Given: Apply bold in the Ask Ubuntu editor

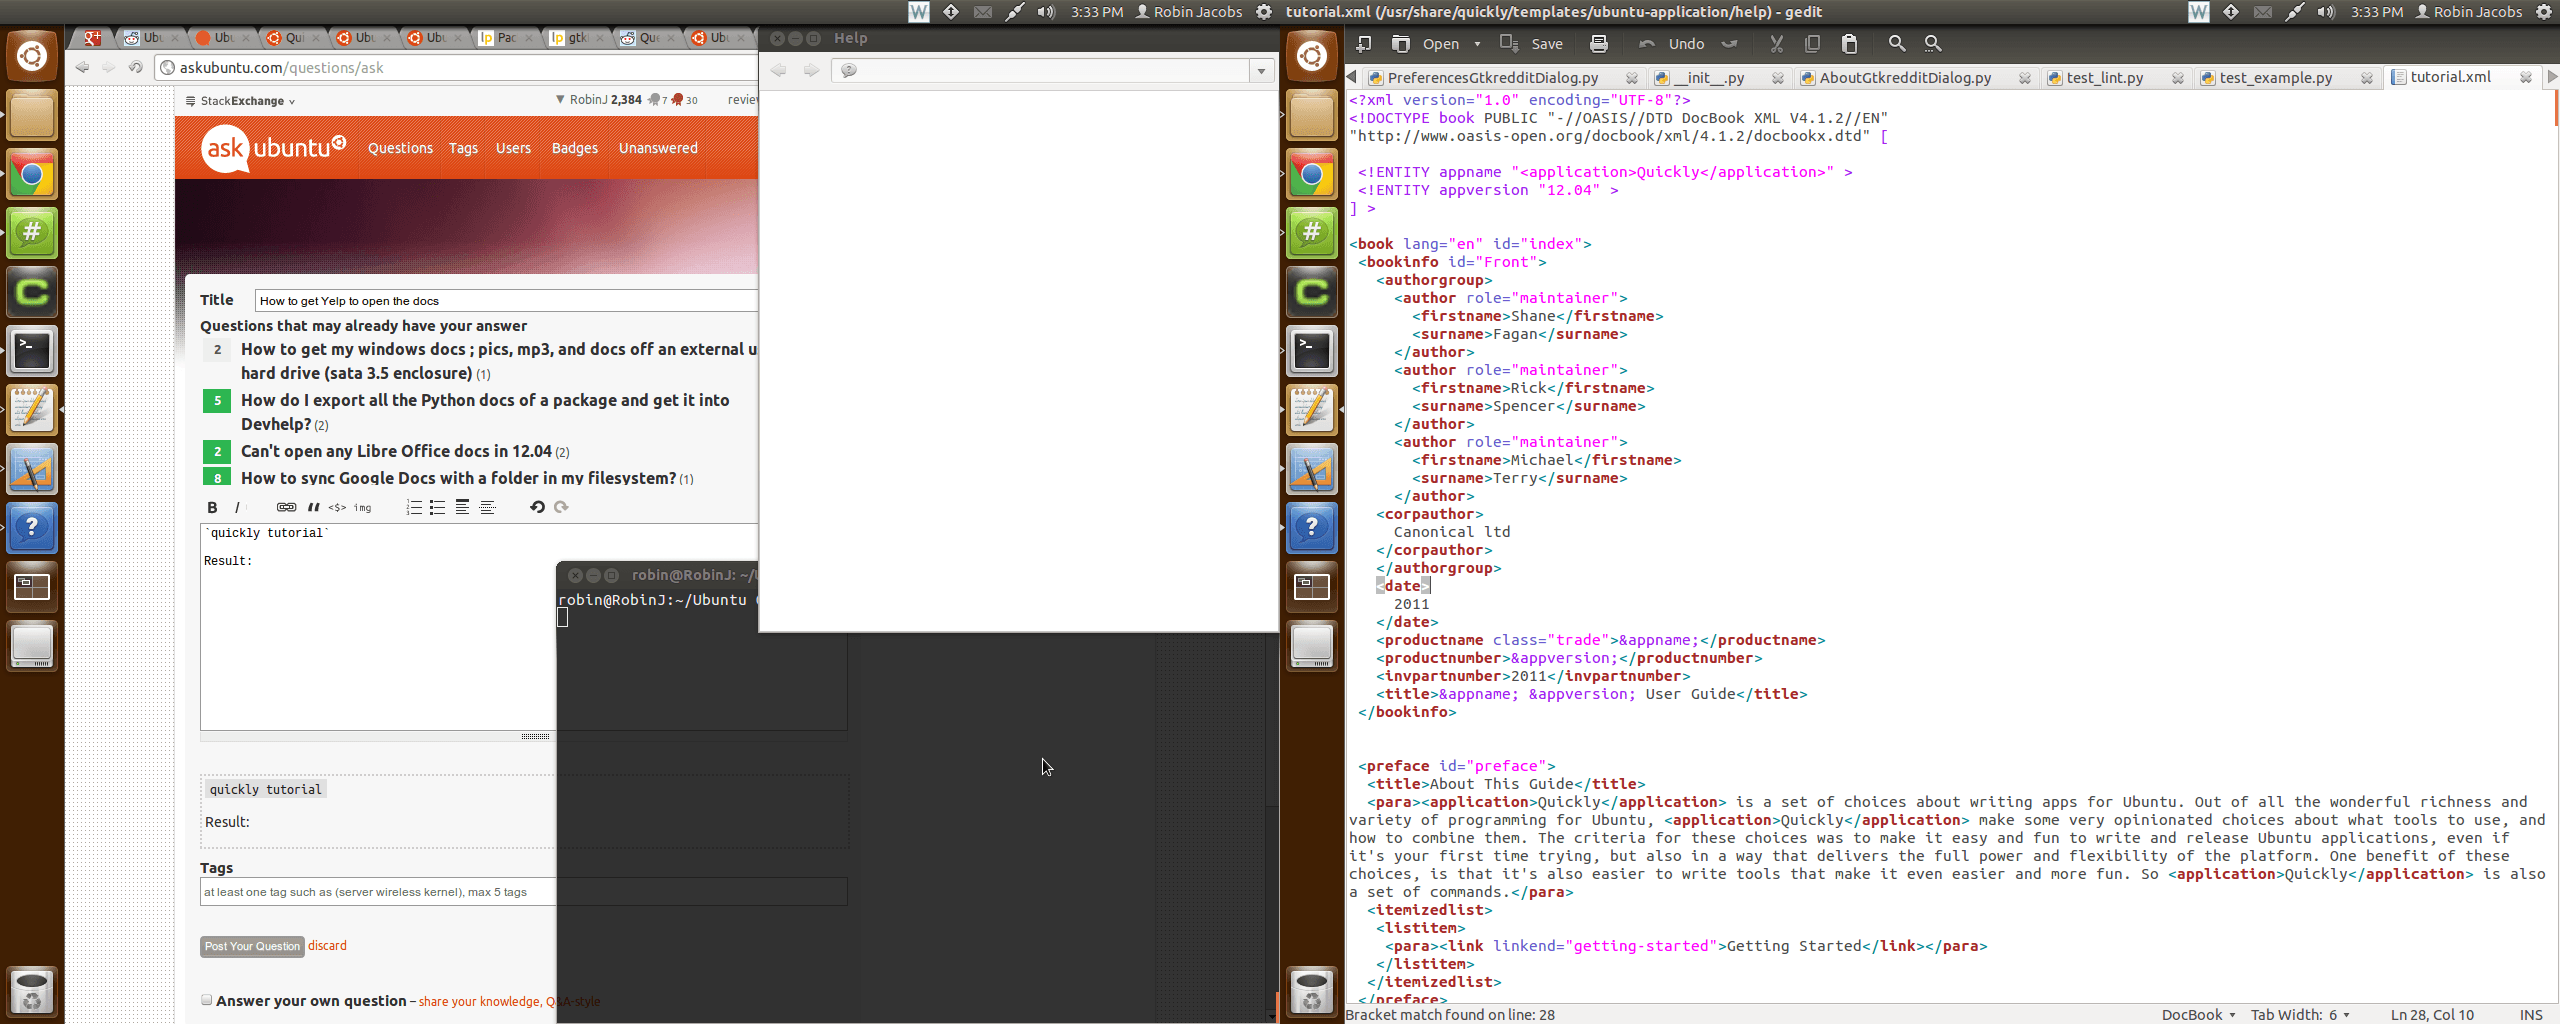Looking at the screenshot, I should pos(212,507).
